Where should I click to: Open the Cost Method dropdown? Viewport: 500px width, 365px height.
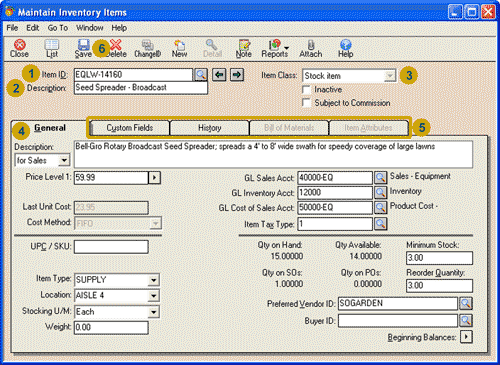point(155,223)
